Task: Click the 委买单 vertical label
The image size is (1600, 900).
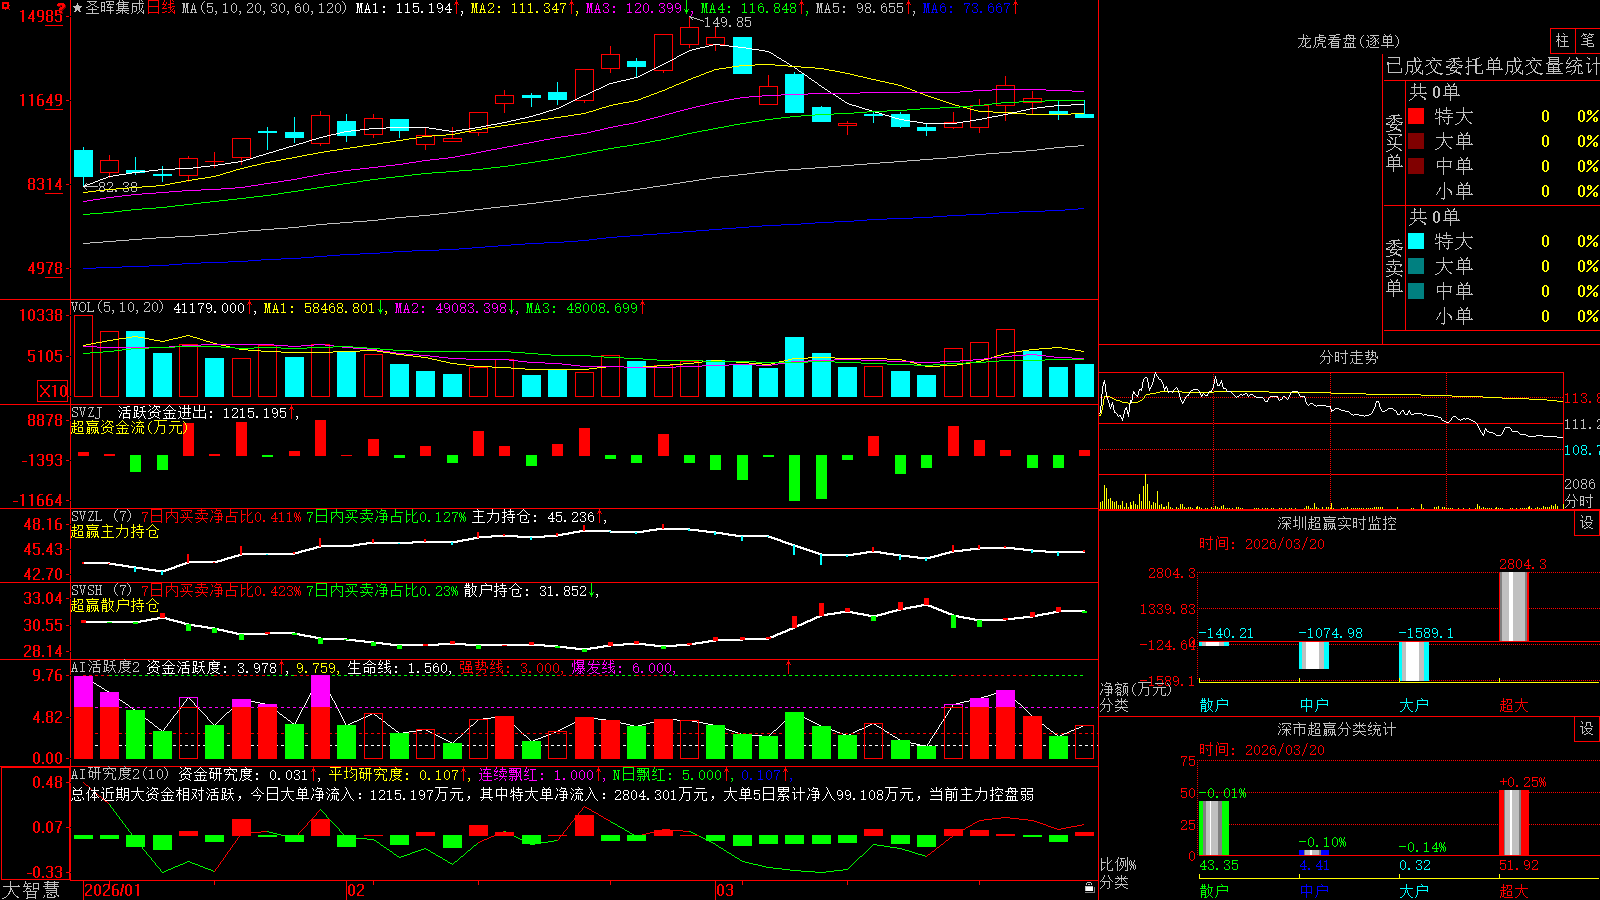Action: click(1394, 142)
